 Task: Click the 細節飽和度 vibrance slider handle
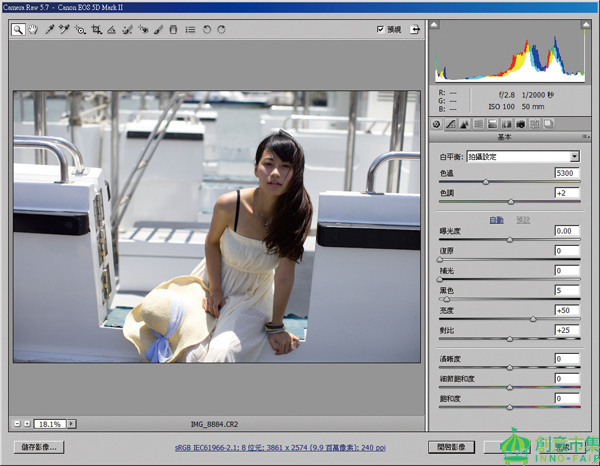[x=510, y=388]
